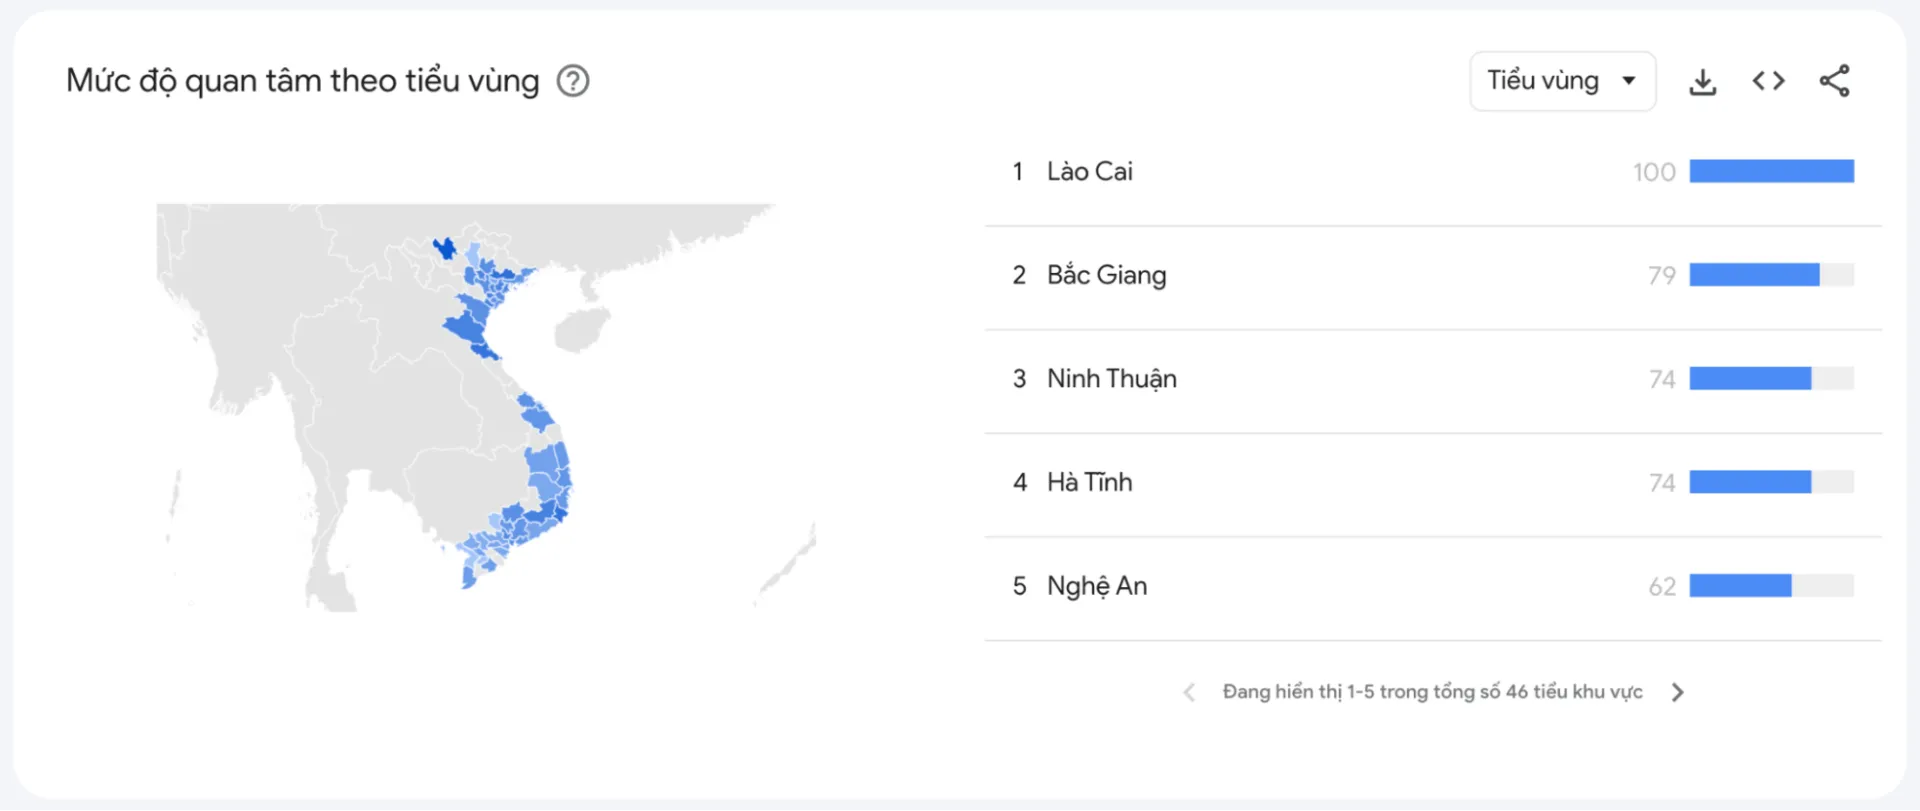Click the value 100 beside Lào Cai
The height and width of the screenshot is (811, 1920).
(x=1654, y=171)
